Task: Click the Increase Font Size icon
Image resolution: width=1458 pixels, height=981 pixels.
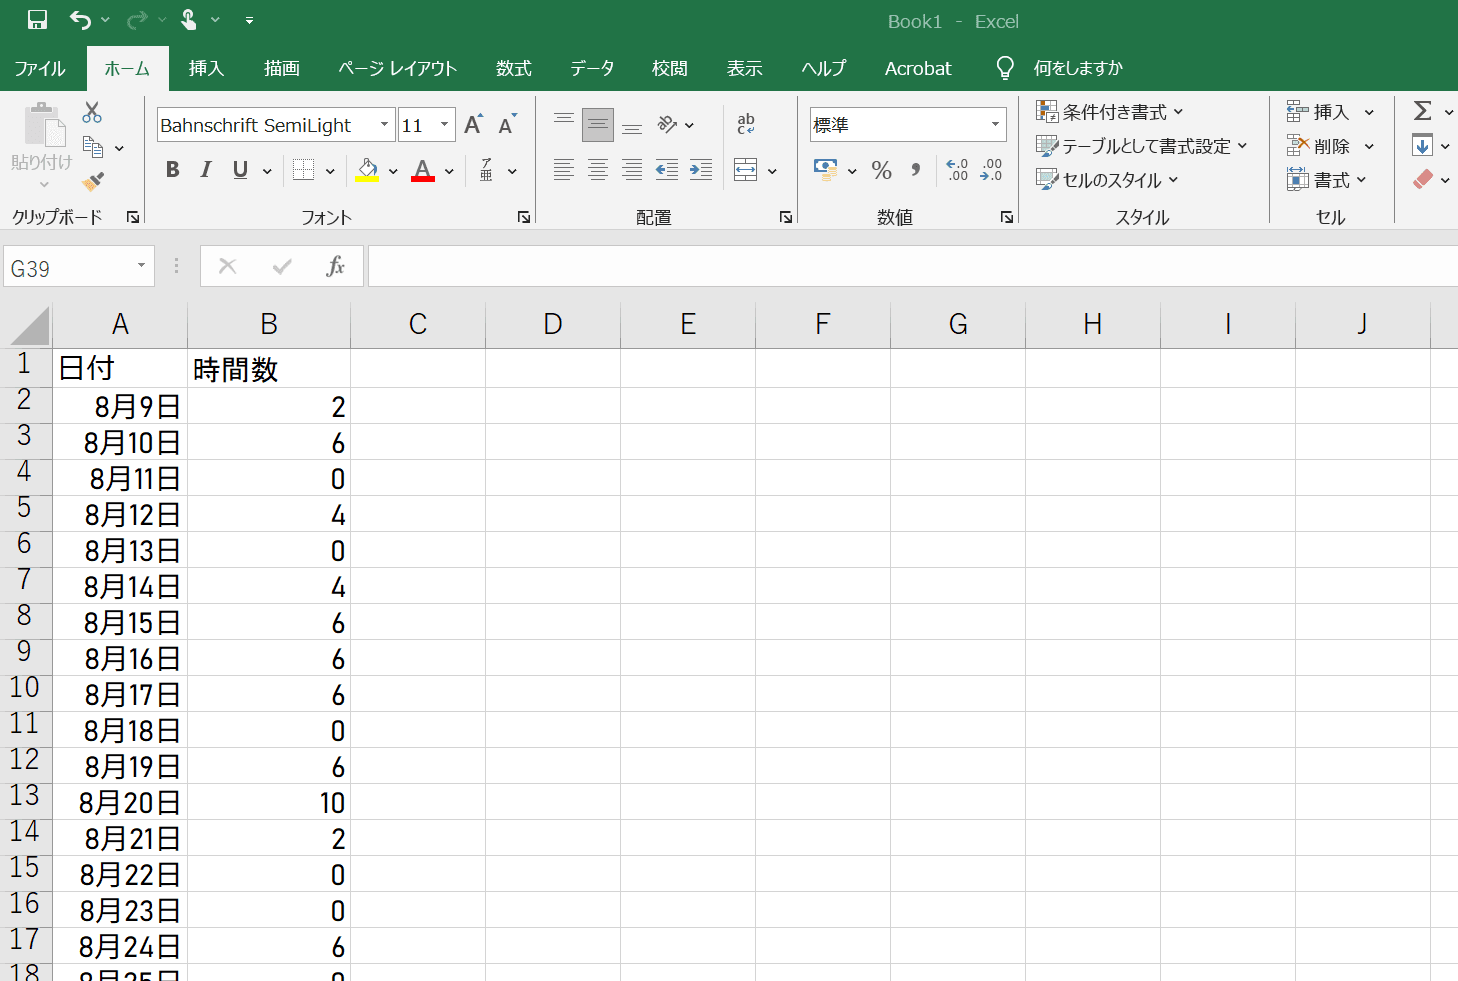Action: click(x=474, y=125)
